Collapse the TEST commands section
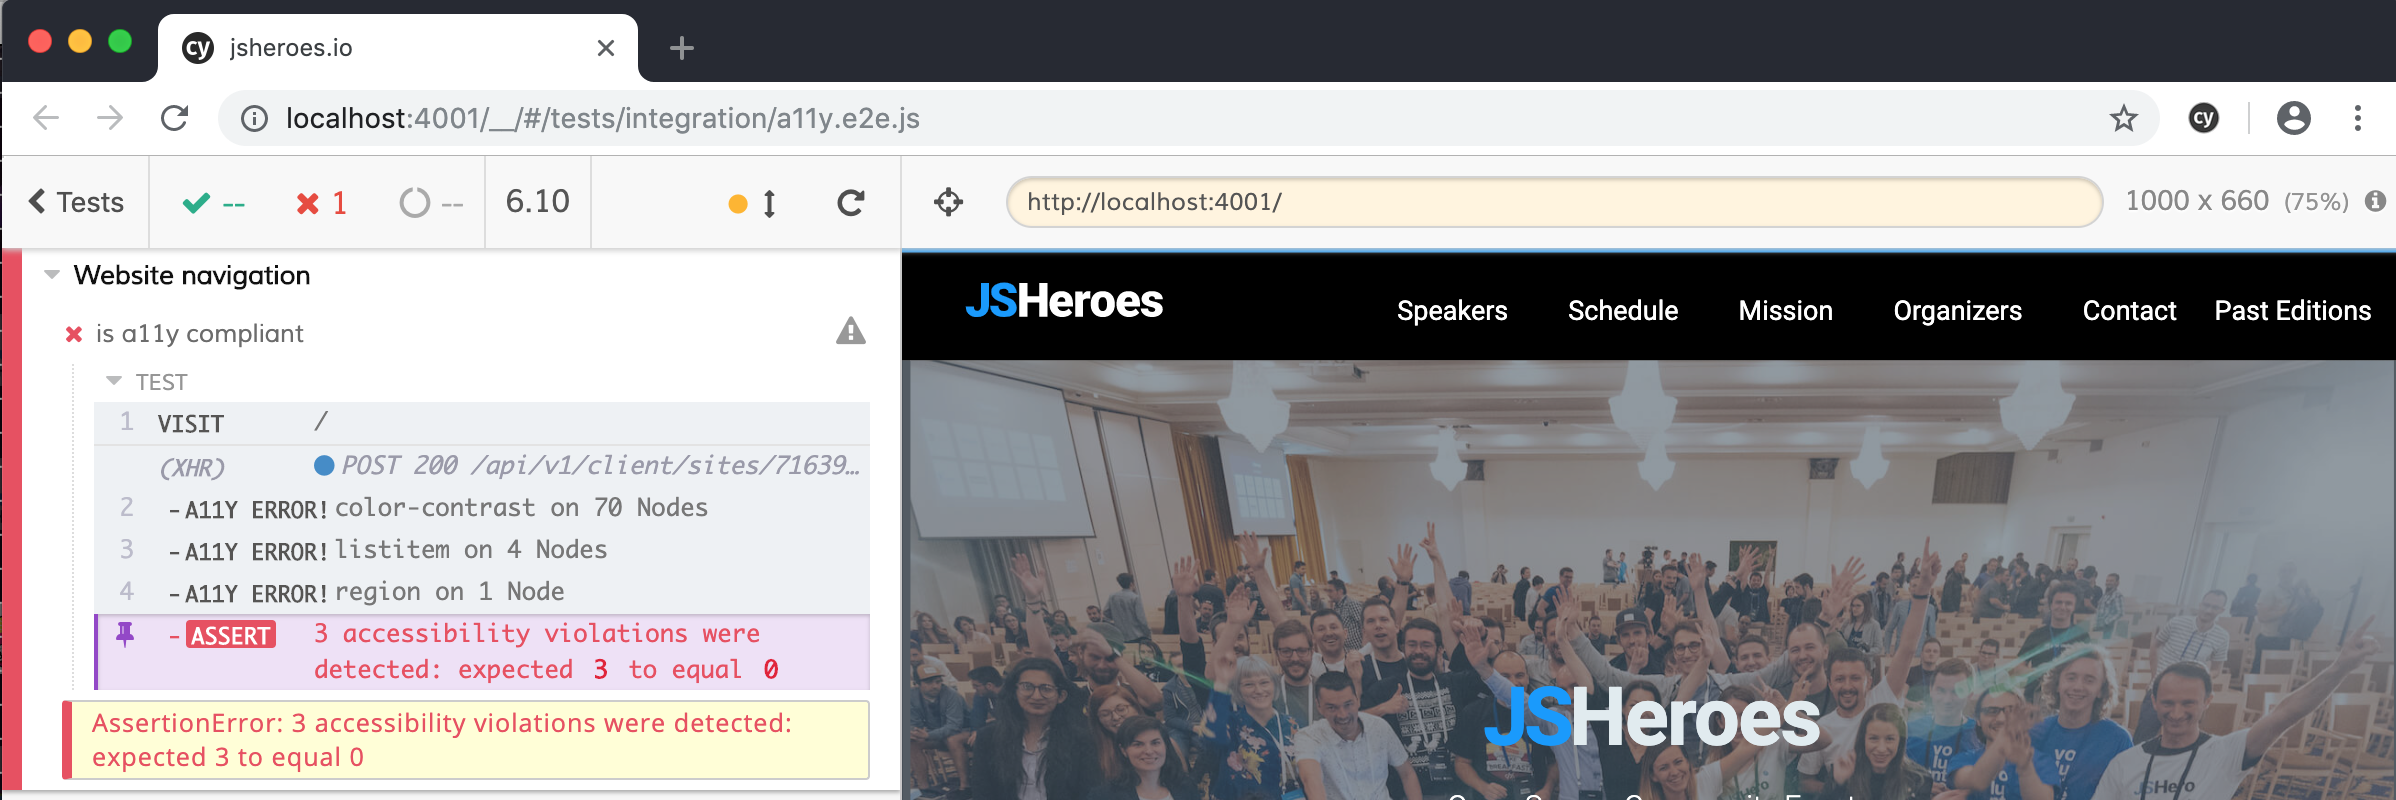The image size is (2396, 800). click(114, 382)
